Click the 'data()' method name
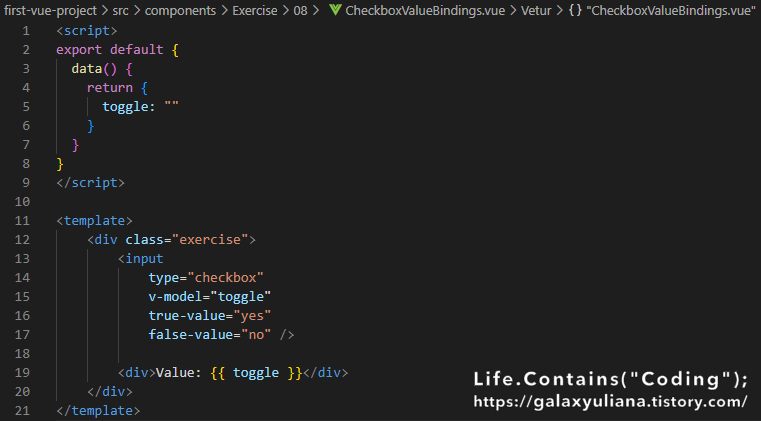The image size is (761, 421). tap(94, 68)
